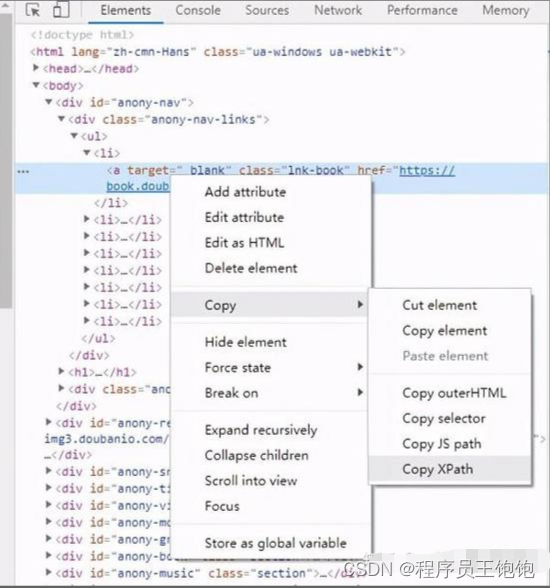Image resolution: width=550 pixels, height=588 pixels.
Task: Choose Cut element in submenu
Action: [x=439, y=306]
